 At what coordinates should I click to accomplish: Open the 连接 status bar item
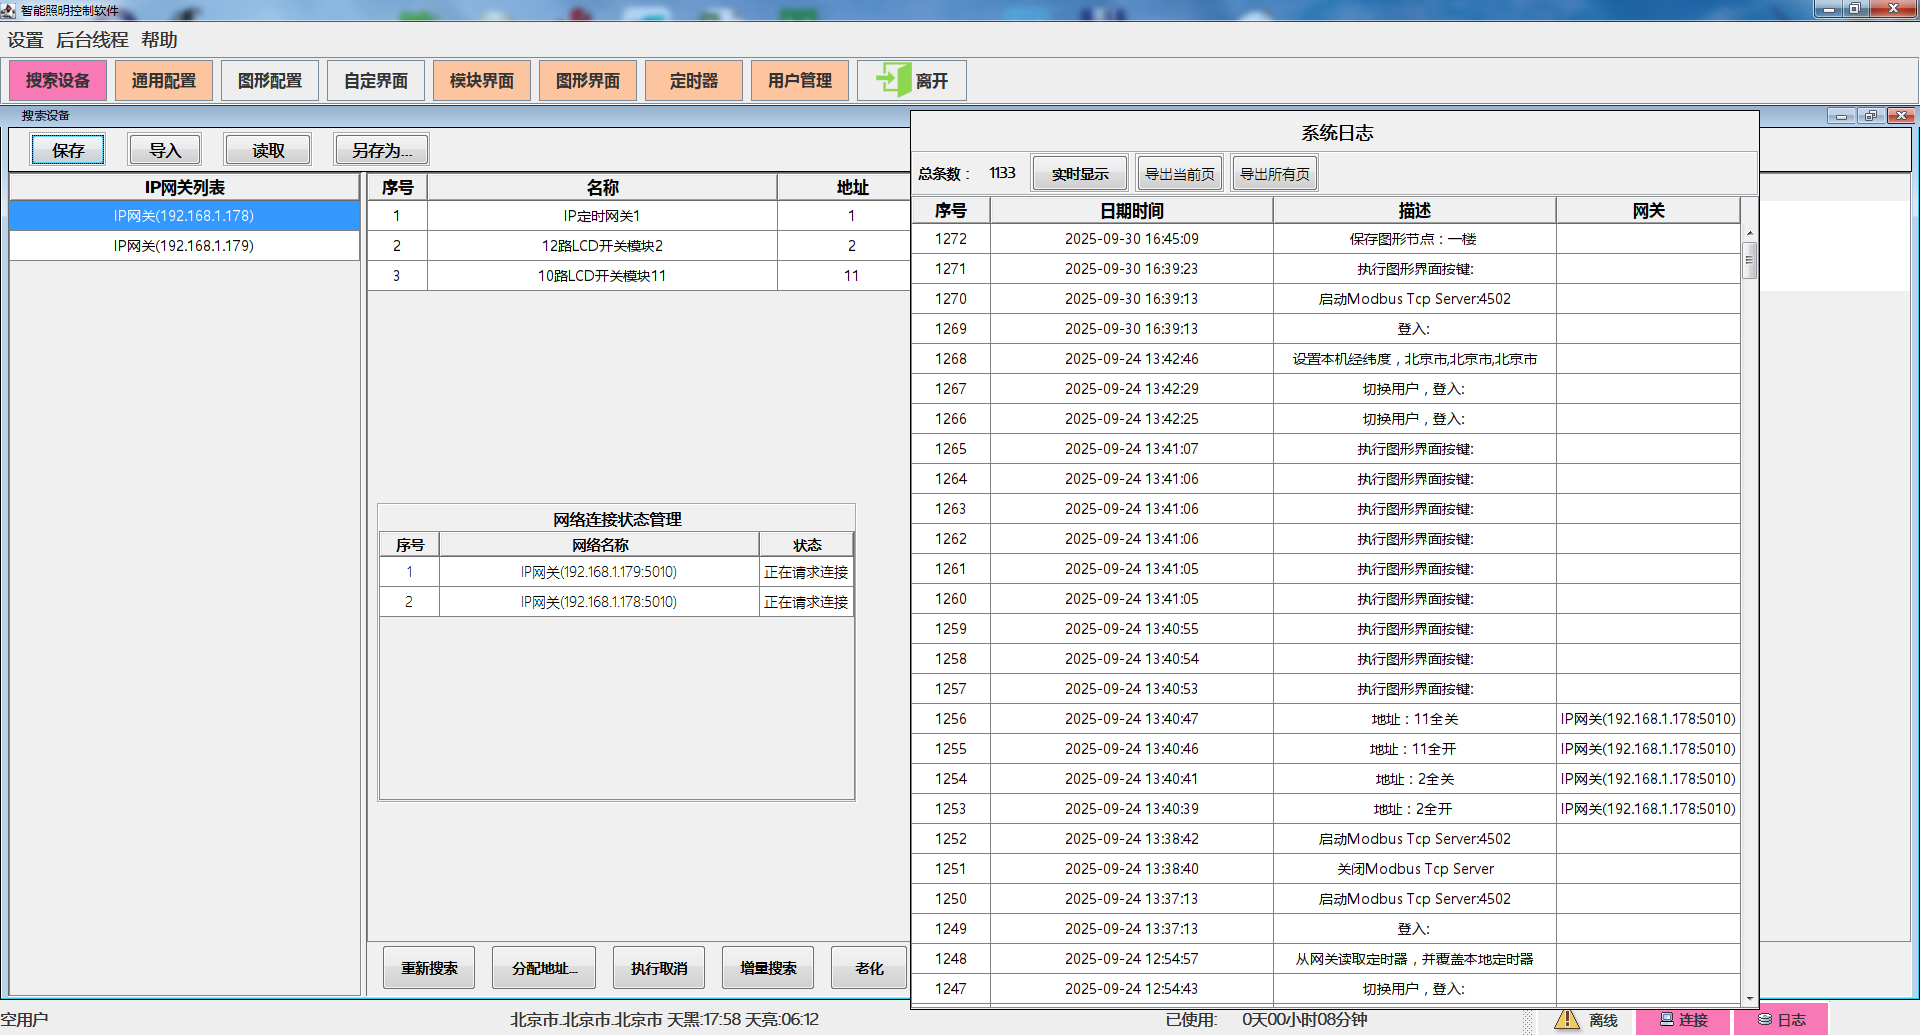point(1684,1019)
